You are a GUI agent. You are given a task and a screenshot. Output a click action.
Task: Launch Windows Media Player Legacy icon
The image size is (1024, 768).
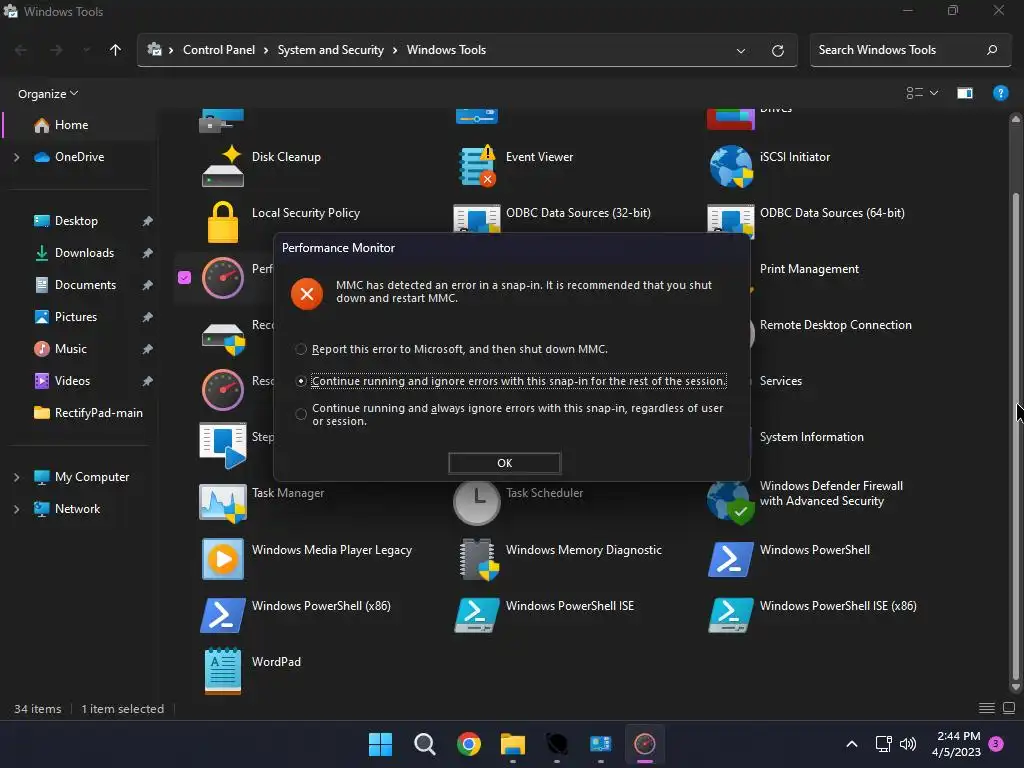point(223,559)
